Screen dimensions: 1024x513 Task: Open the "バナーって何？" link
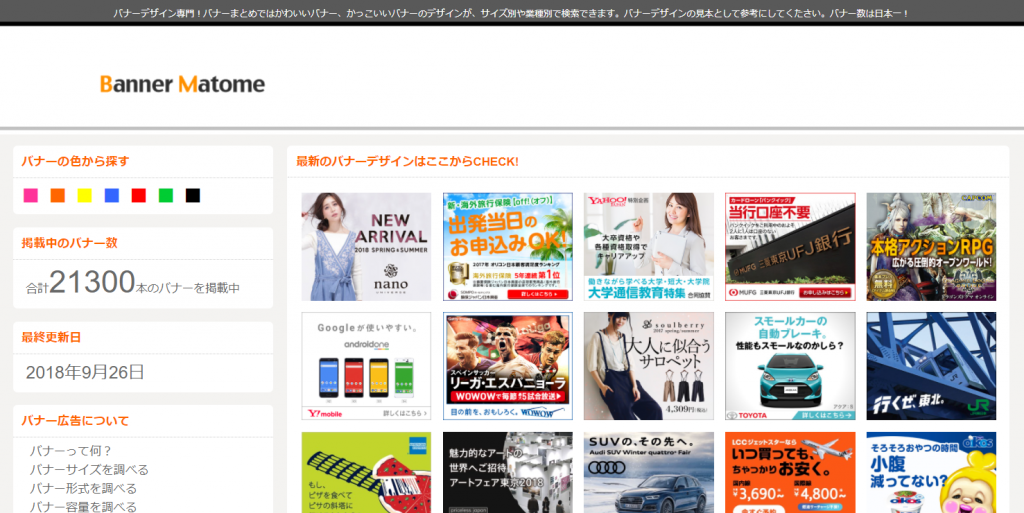71,451
